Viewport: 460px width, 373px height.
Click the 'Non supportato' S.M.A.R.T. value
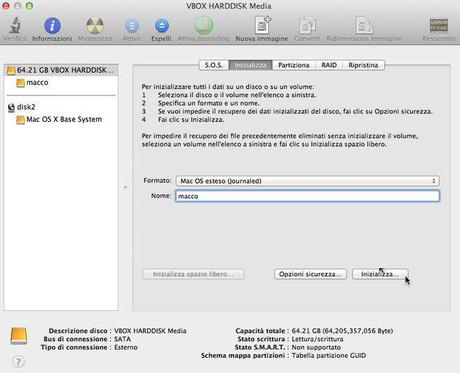coord(316,347)
